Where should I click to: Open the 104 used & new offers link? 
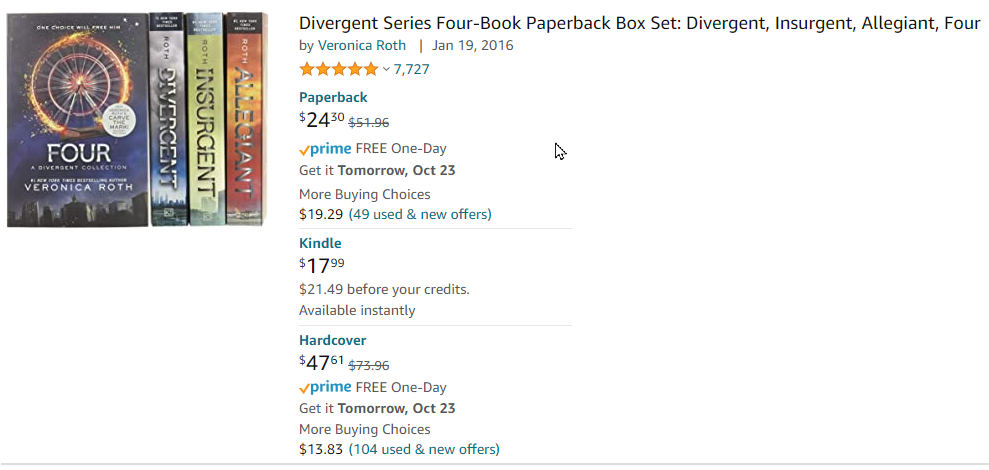pyautogui.click(x=424, y=449)
